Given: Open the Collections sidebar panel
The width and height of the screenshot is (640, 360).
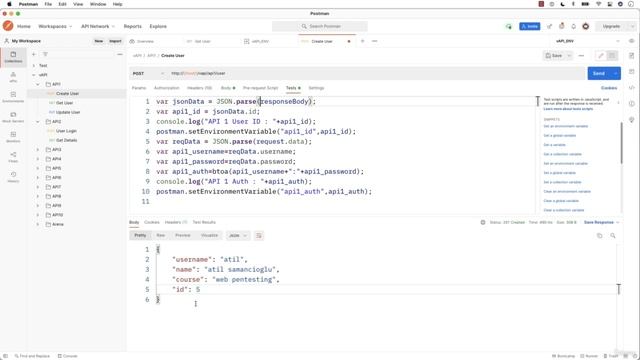Looking at the screenshot, I should (x=13, y=57).
